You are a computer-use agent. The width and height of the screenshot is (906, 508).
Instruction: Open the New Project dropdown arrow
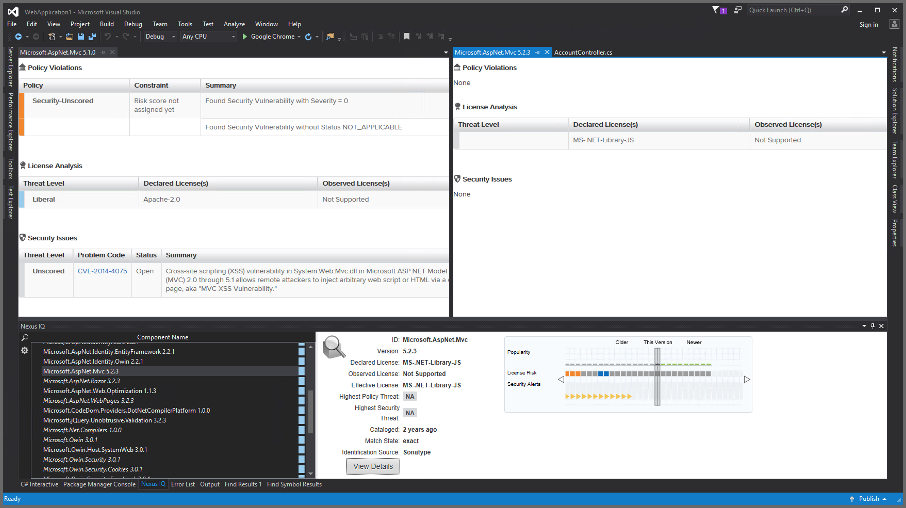[60, 37]
